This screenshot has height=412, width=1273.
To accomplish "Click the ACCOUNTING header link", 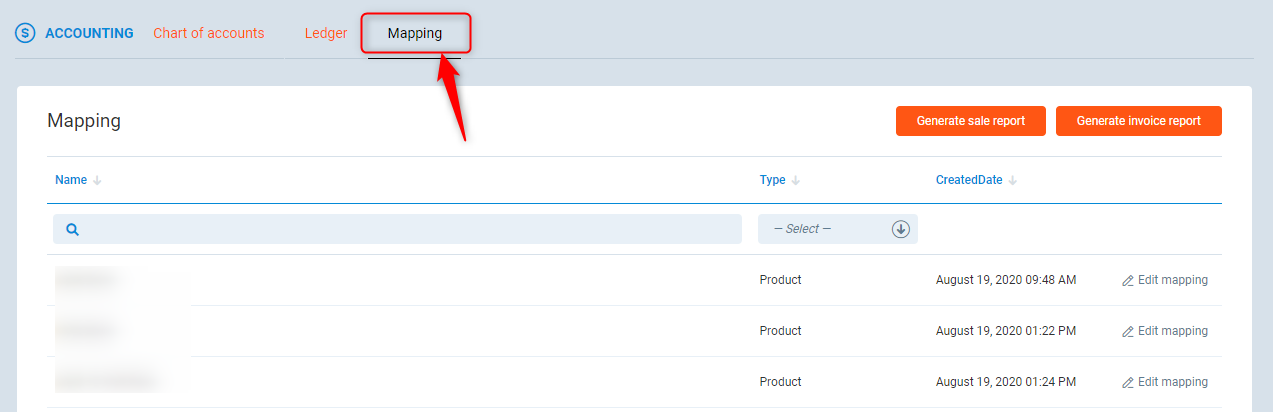I will (89, 33).
